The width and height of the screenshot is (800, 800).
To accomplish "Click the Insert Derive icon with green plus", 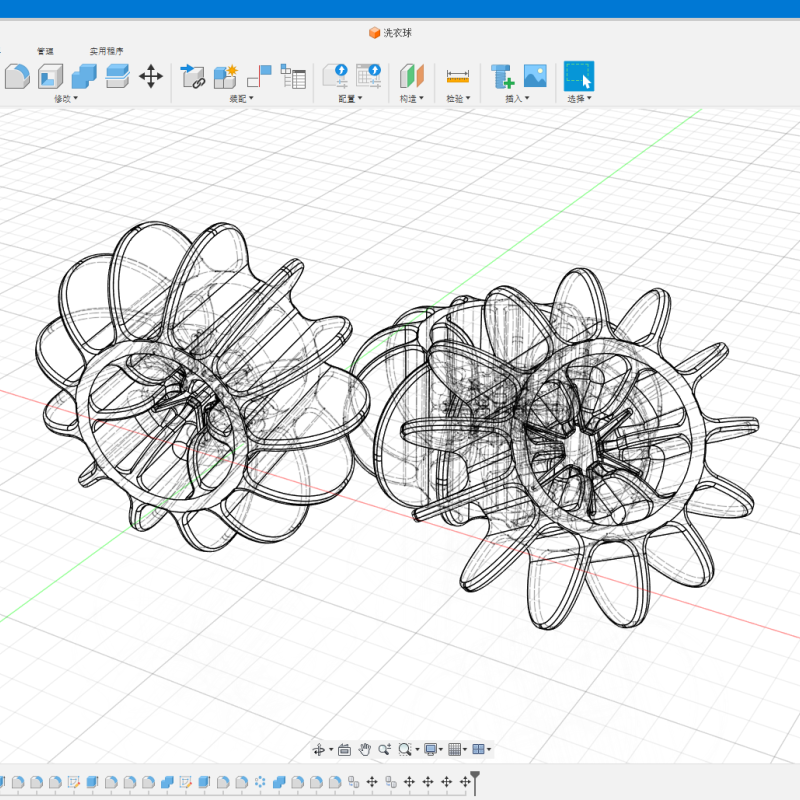I will pyautogui.click(x=502, y=76).
